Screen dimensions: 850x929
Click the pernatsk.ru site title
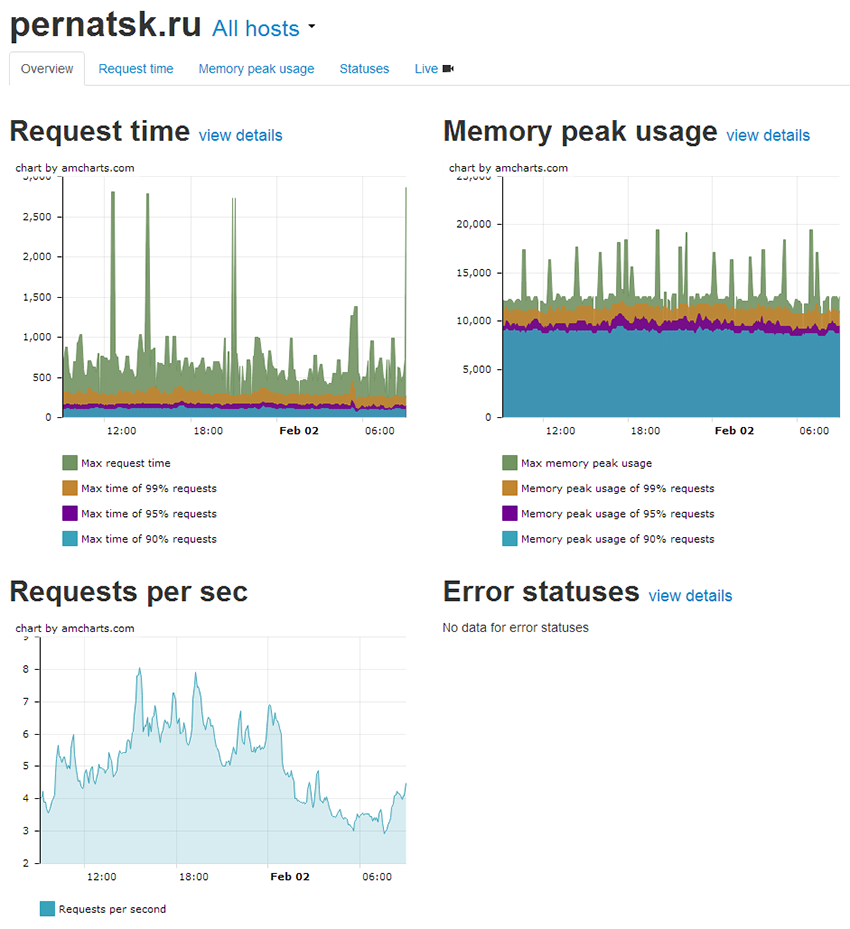105,25
